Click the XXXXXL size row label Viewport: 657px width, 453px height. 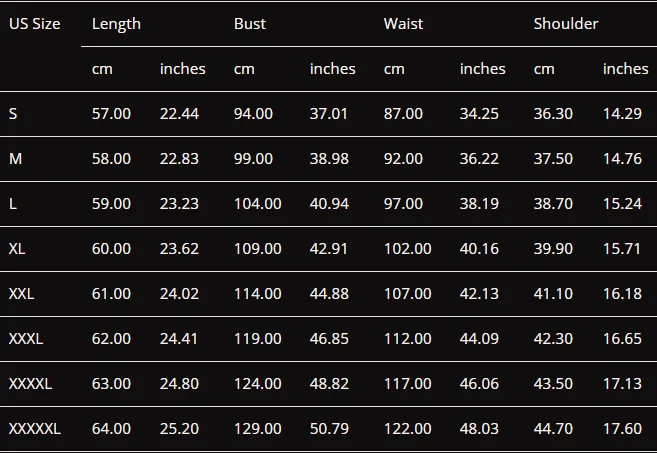[35, 429]
